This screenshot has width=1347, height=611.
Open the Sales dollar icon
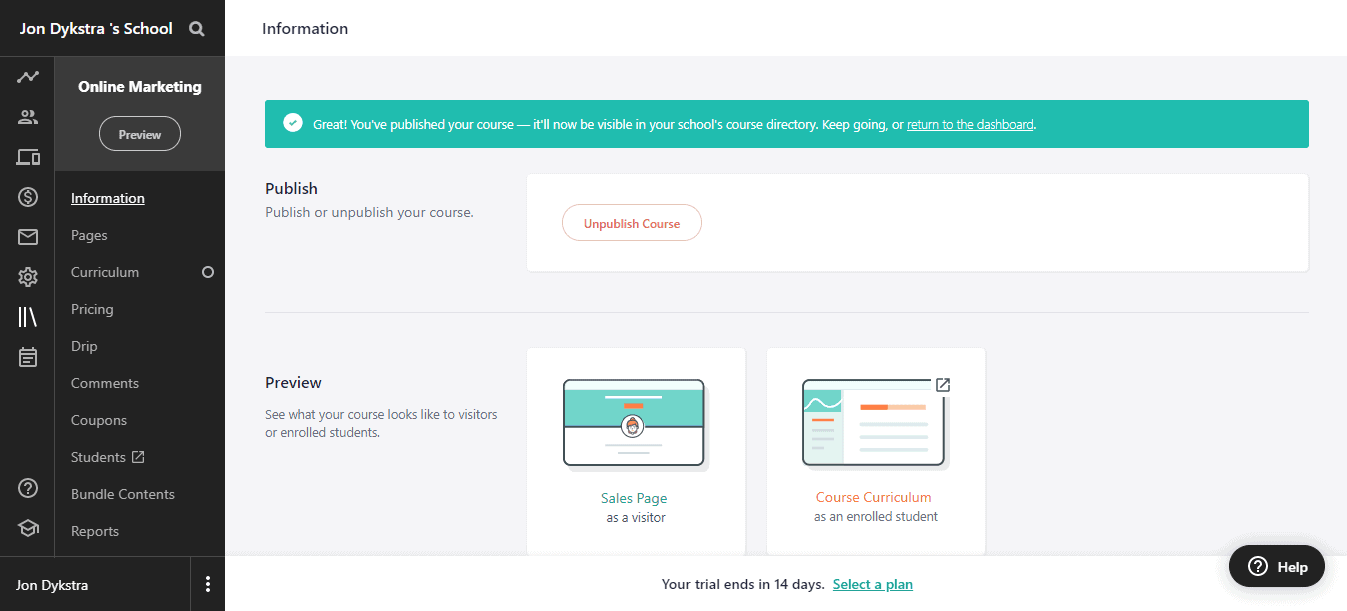28,197
